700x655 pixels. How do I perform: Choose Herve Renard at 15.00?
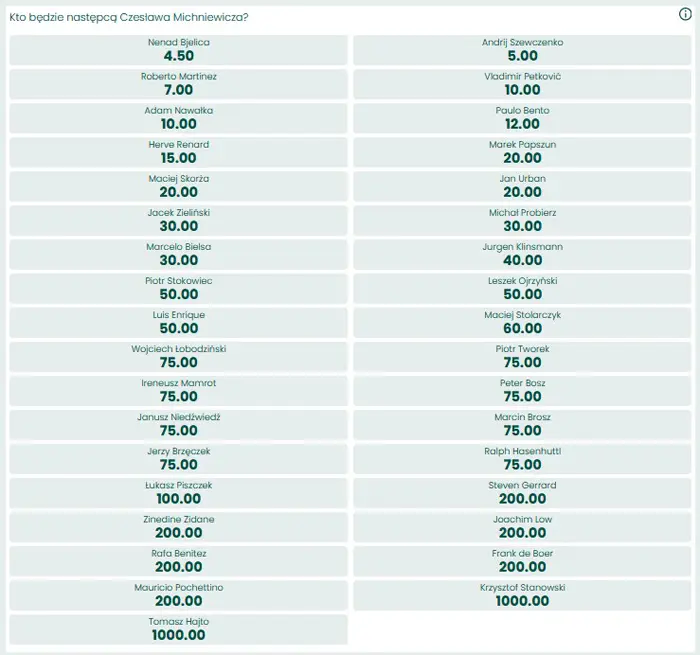tap(178, 153)
